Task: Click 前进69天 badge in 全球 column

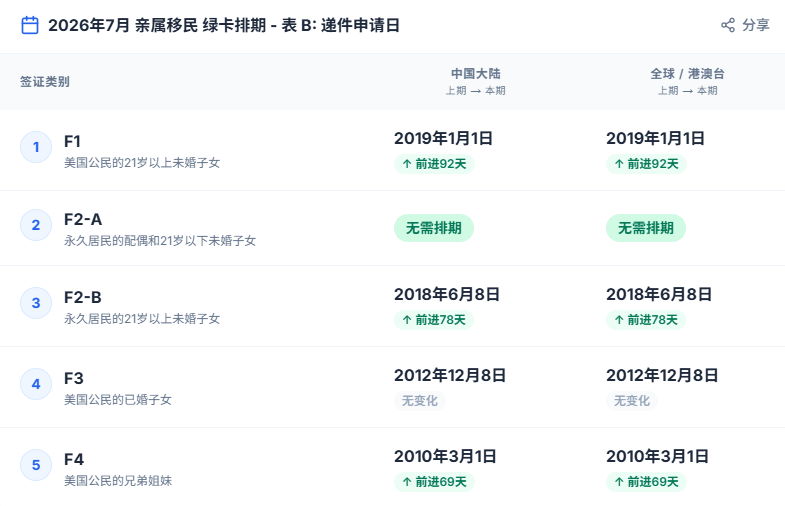Action: [x=646, y=482]
